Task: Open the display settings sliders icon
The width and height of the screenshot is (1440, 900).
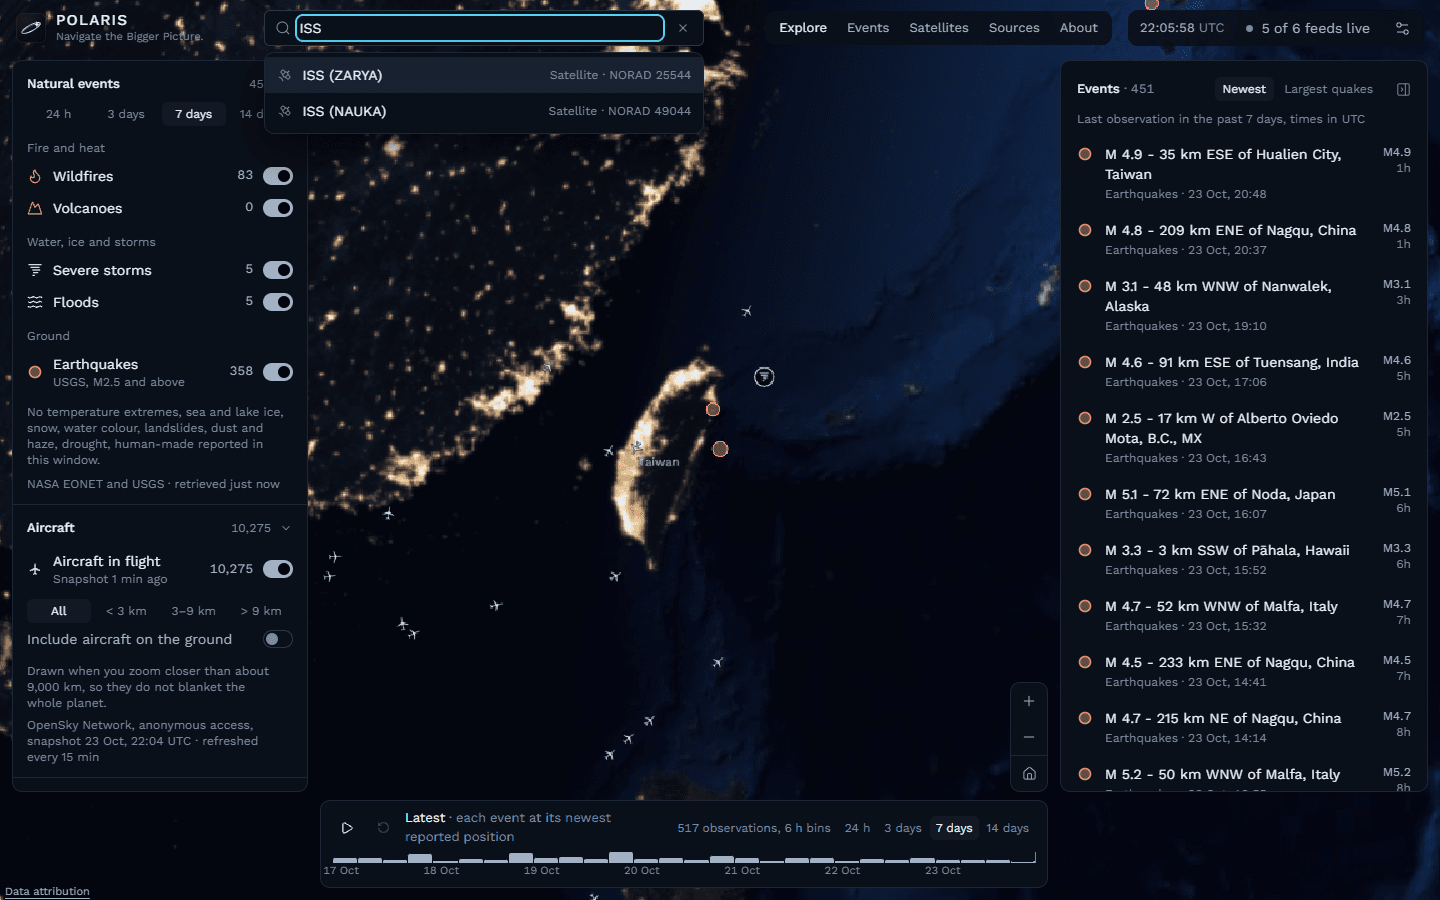Action: pyautogui.click(x=1402, y=28)
